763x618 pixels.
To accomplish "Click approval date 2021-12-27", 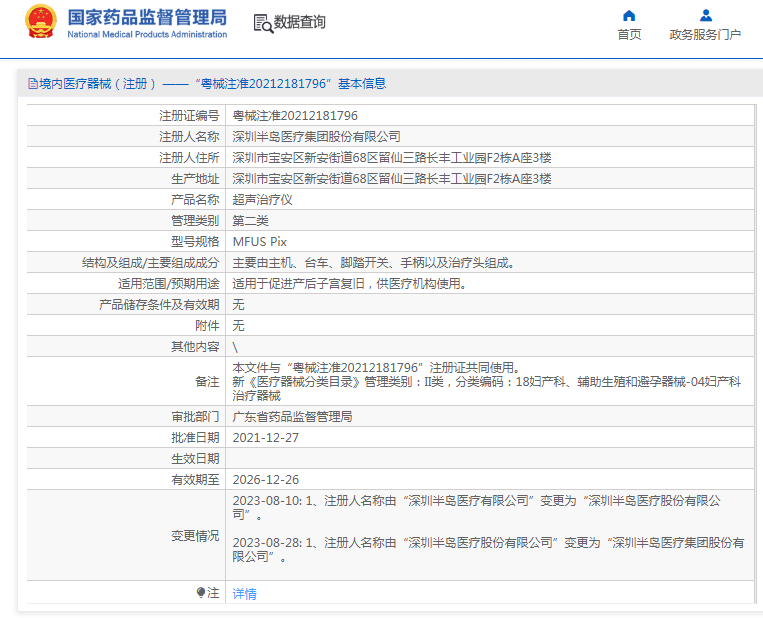I will click(266, 437).
